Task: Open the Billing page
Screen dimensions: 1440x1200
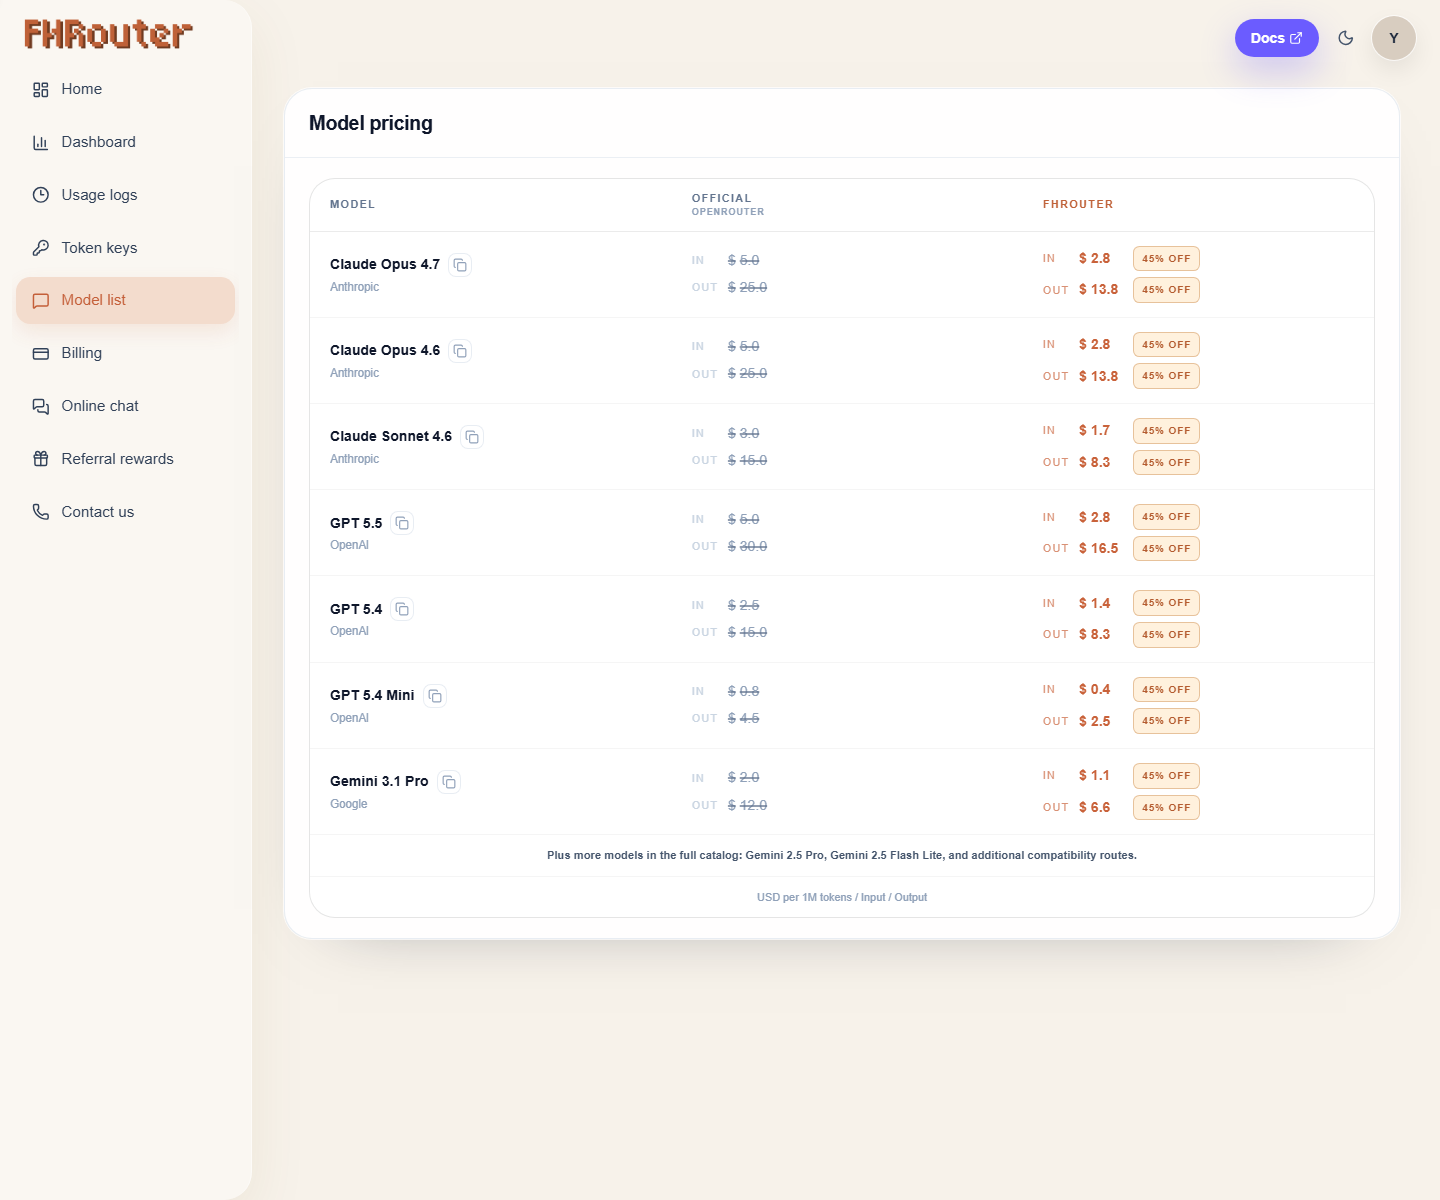Action: (125, 353)
